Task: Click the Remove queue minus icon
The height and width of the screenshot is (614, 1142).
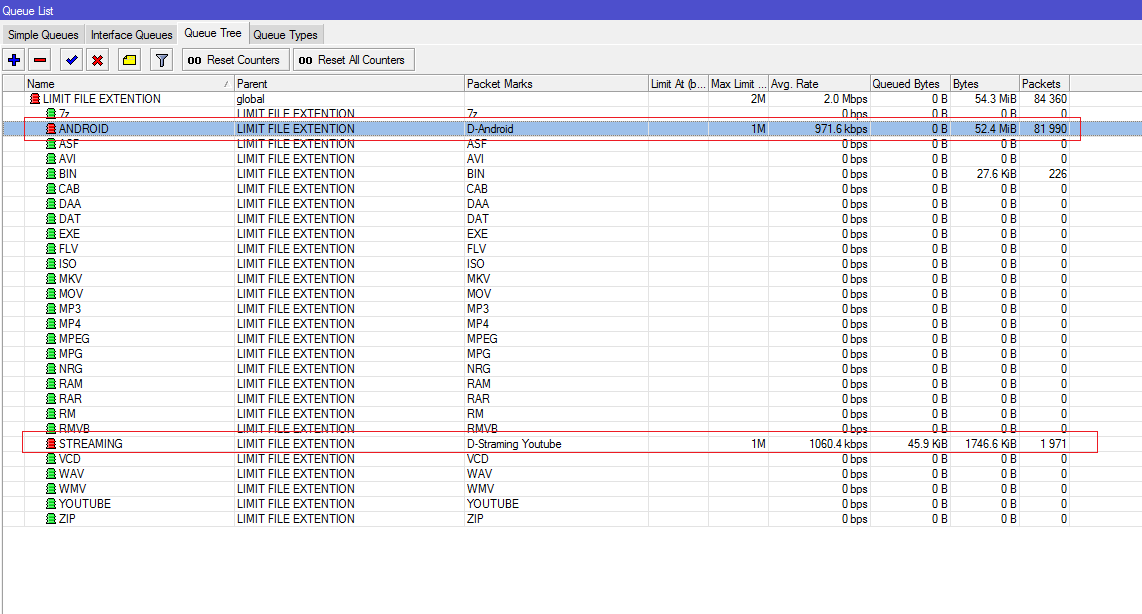Action: coord(41,59)
